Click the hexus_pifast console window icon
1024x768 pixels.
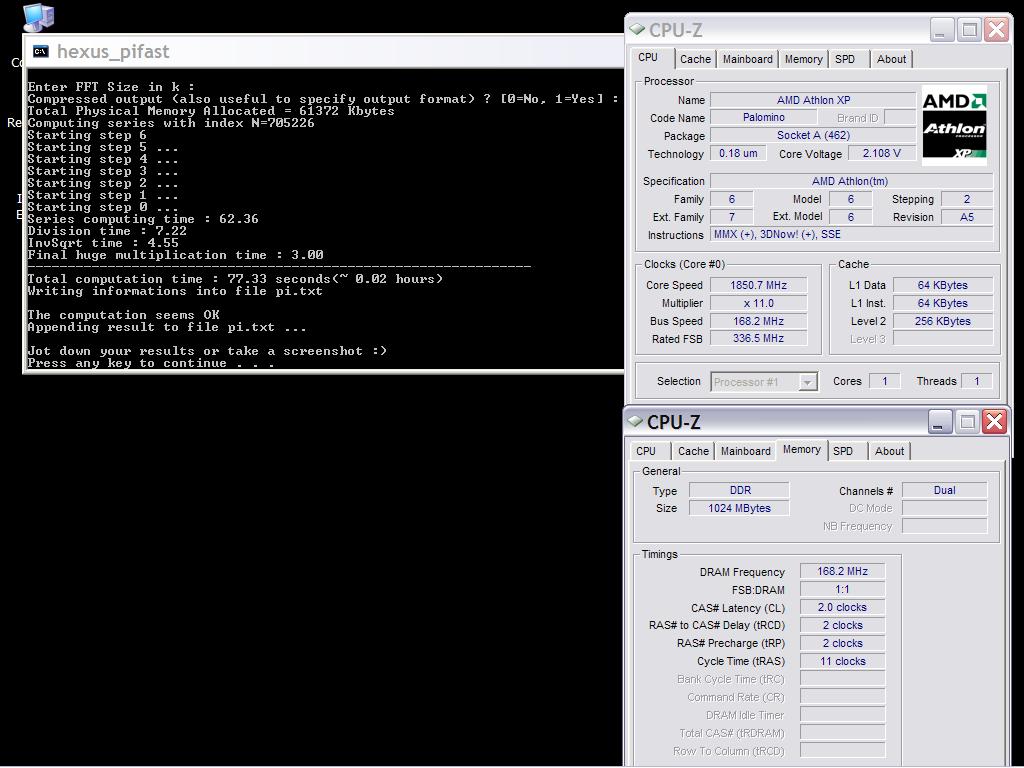[x=40, y=52]
